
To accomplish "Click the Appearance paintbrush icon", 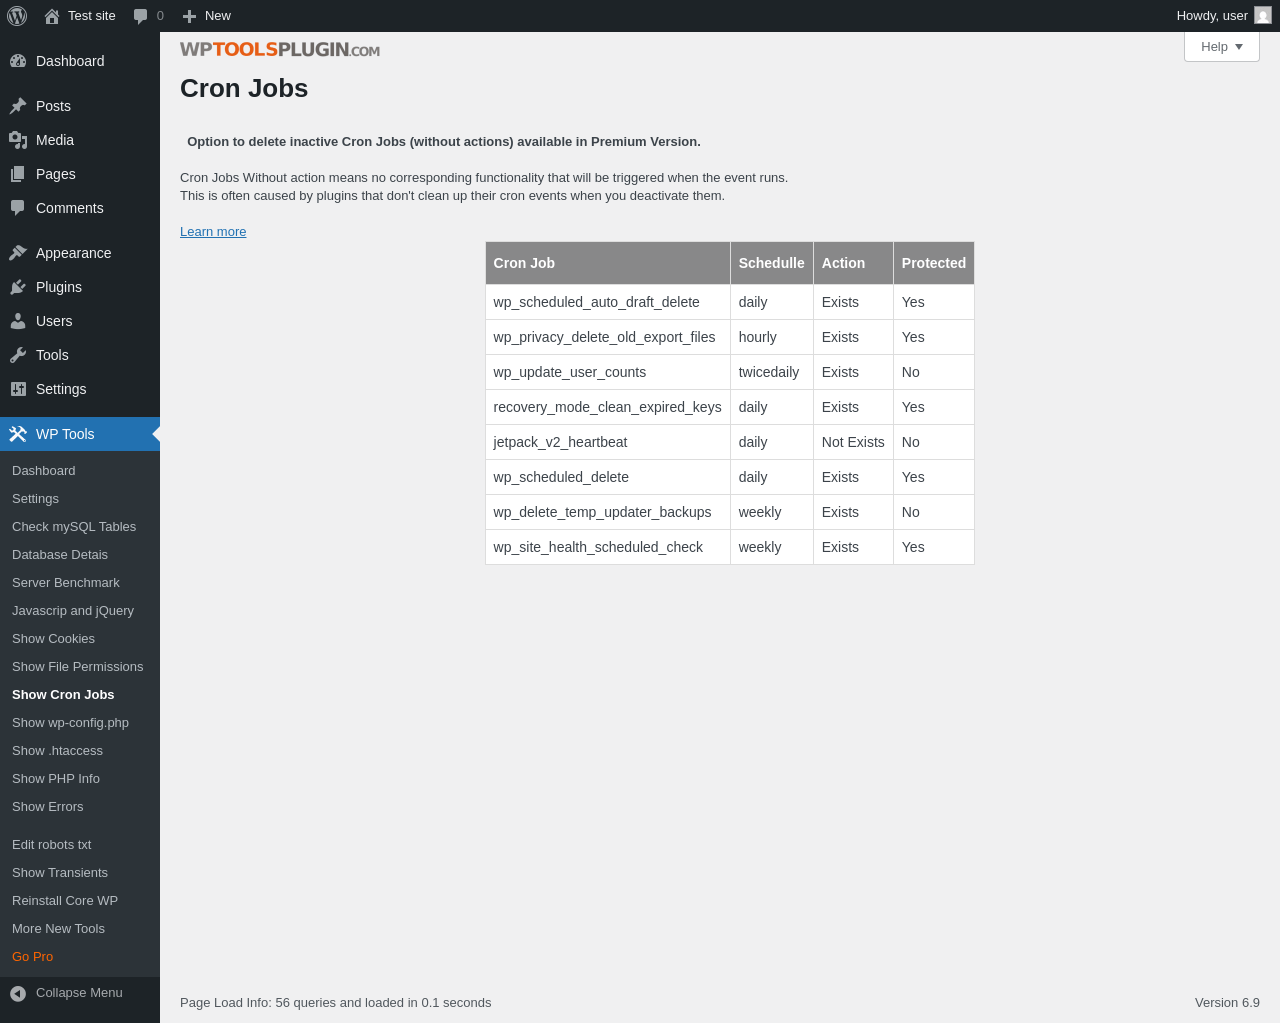I will [18, 253].
